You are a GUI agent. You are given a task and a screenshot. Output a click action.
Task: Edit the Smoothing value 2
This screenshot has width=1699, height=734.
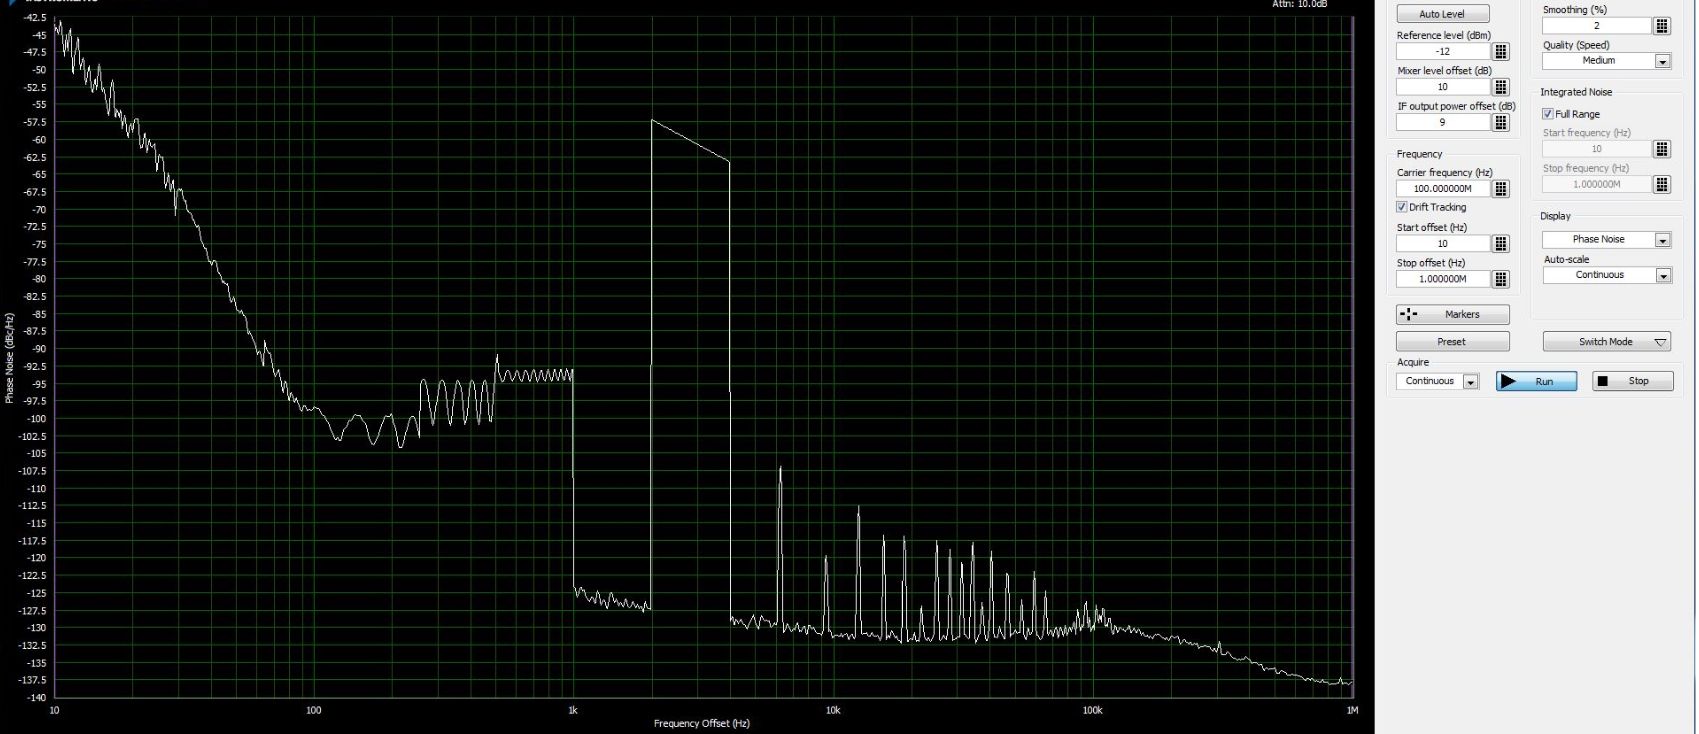coord(1596,26)
